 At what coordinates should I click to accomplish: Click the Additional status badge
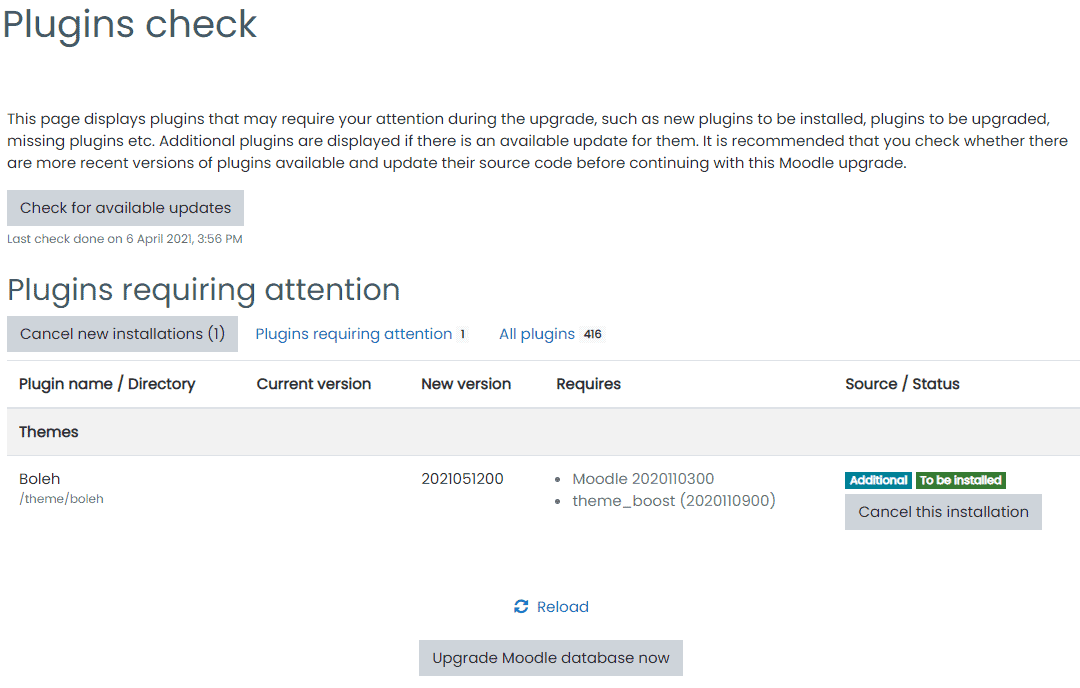click(x=878, y=480)
